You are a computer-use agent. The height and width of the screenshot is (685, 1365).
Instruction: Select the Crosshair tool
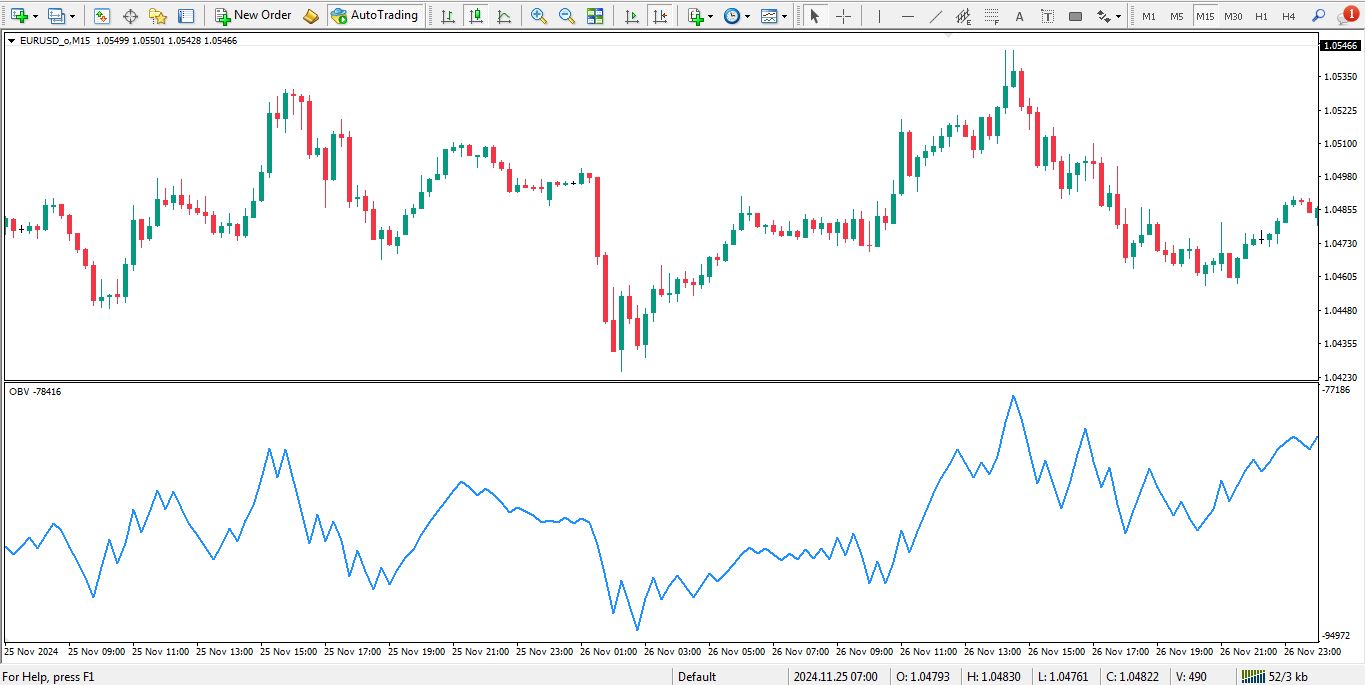tap(843, 16)
